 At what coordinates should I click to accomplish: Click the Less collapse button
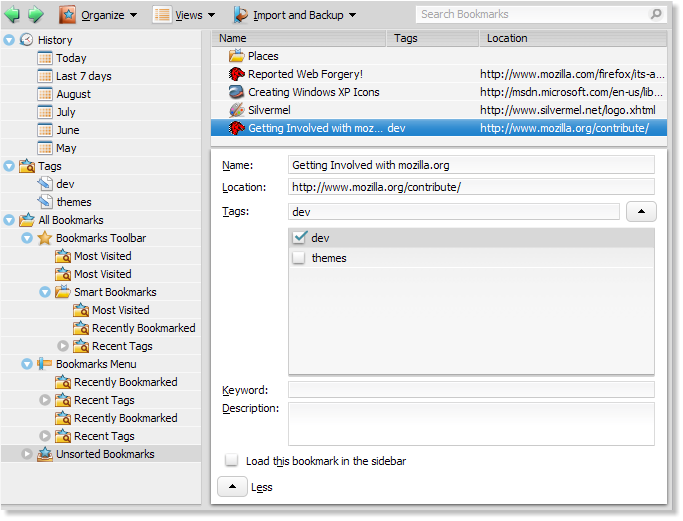point(232,487)
